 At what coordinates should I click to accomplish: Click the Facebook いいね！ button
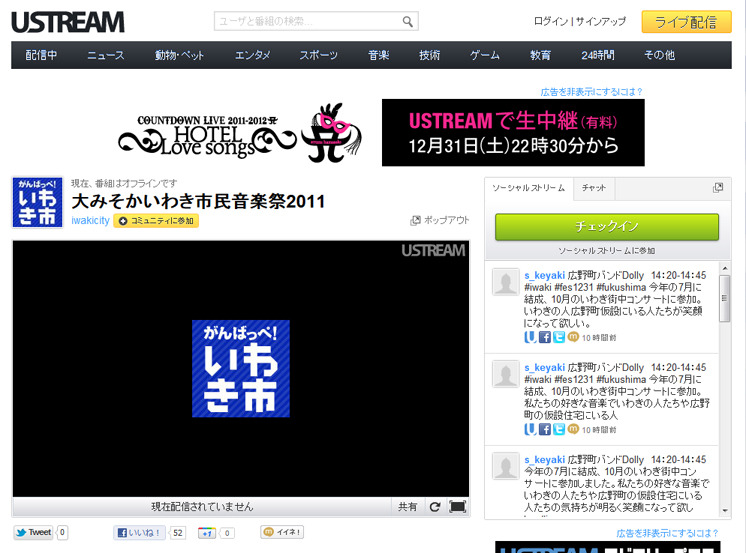(139, 533)
